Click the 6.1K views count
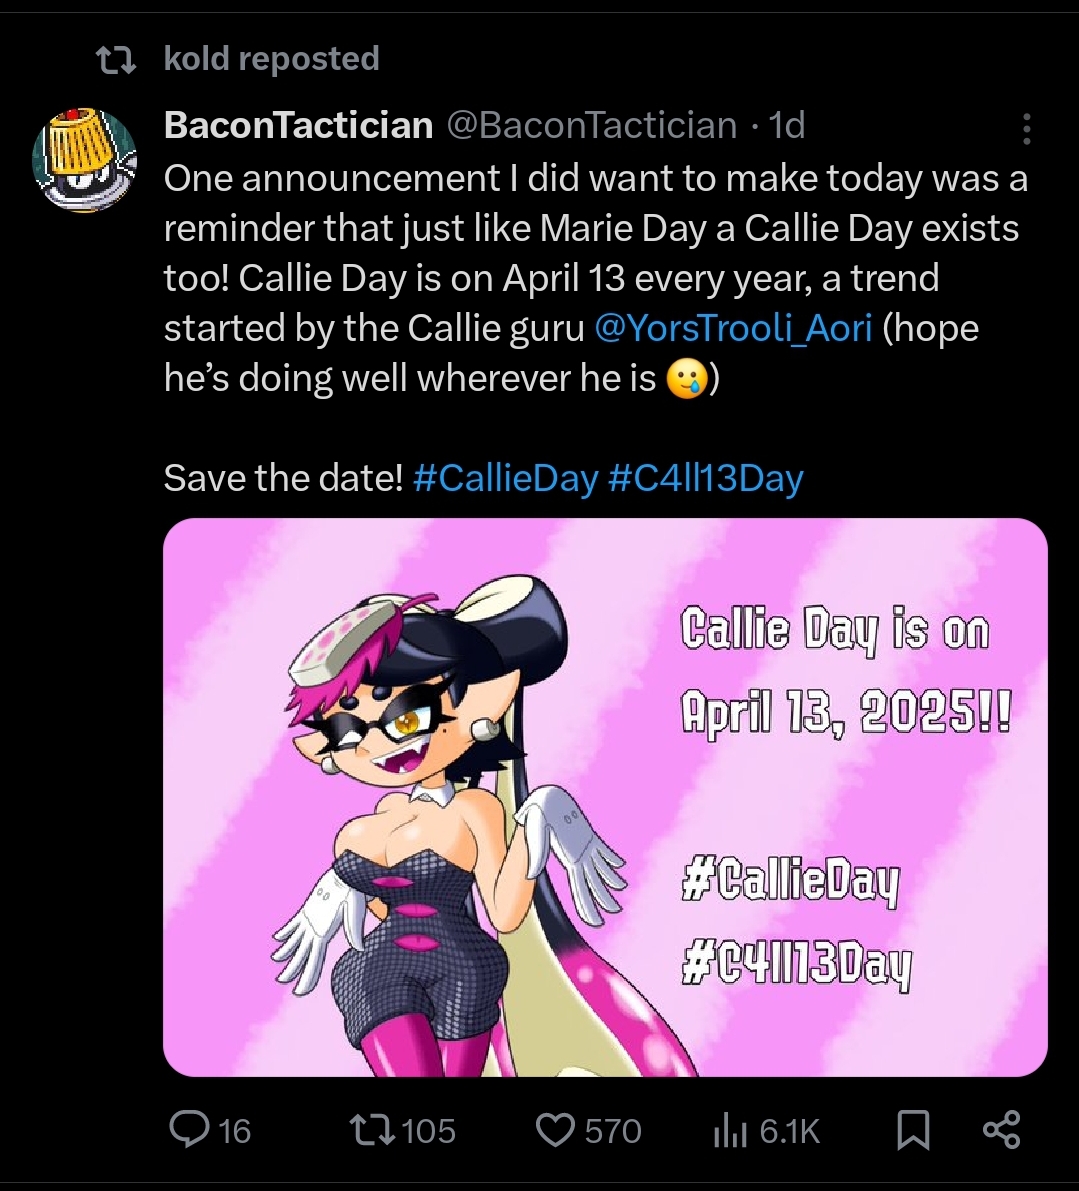 pyautogui.click(x=789, y=1131)
